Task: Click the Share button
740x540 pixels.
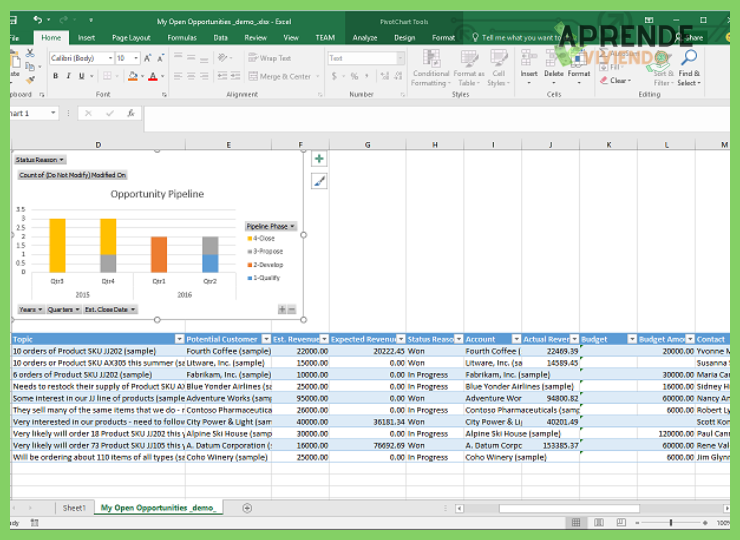Action: click(x=690, y=37)
